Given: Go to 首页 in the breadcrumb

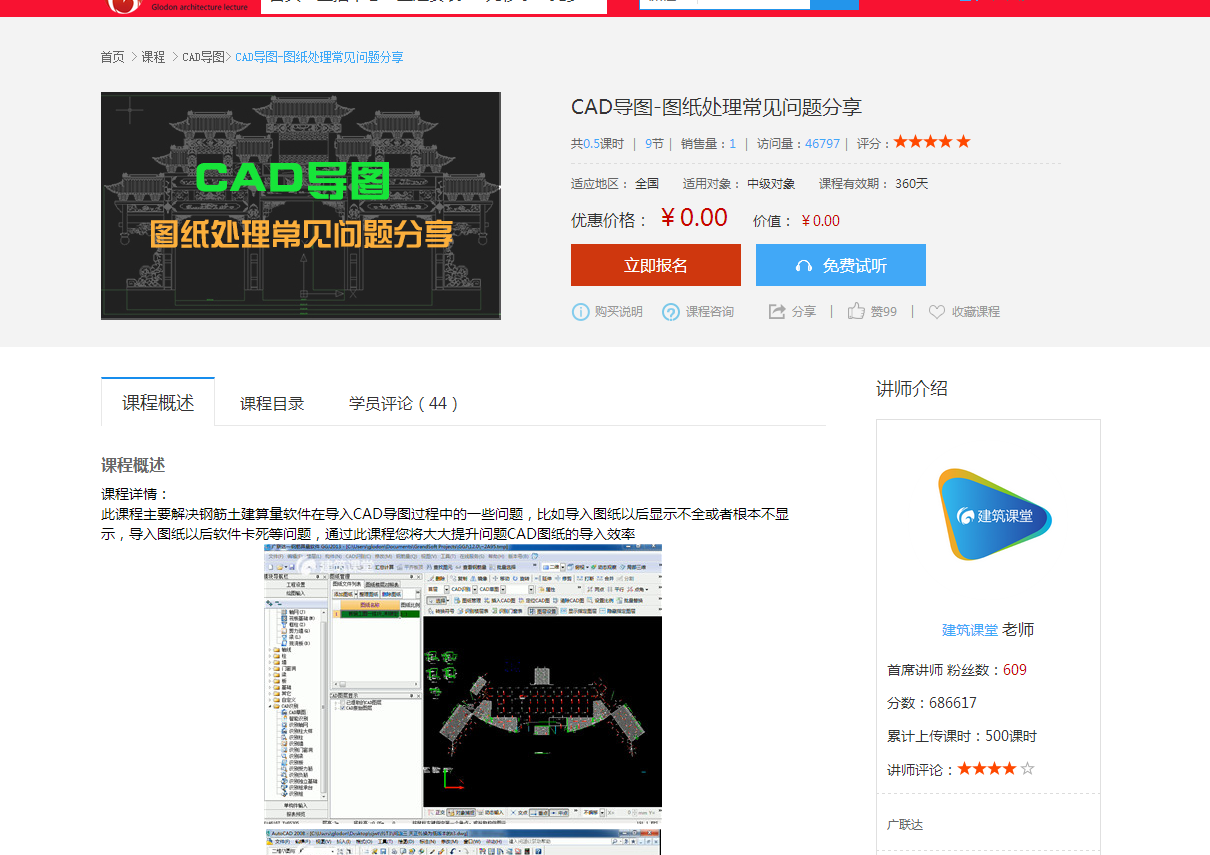Looking at the screenshot, I should 113,57.
